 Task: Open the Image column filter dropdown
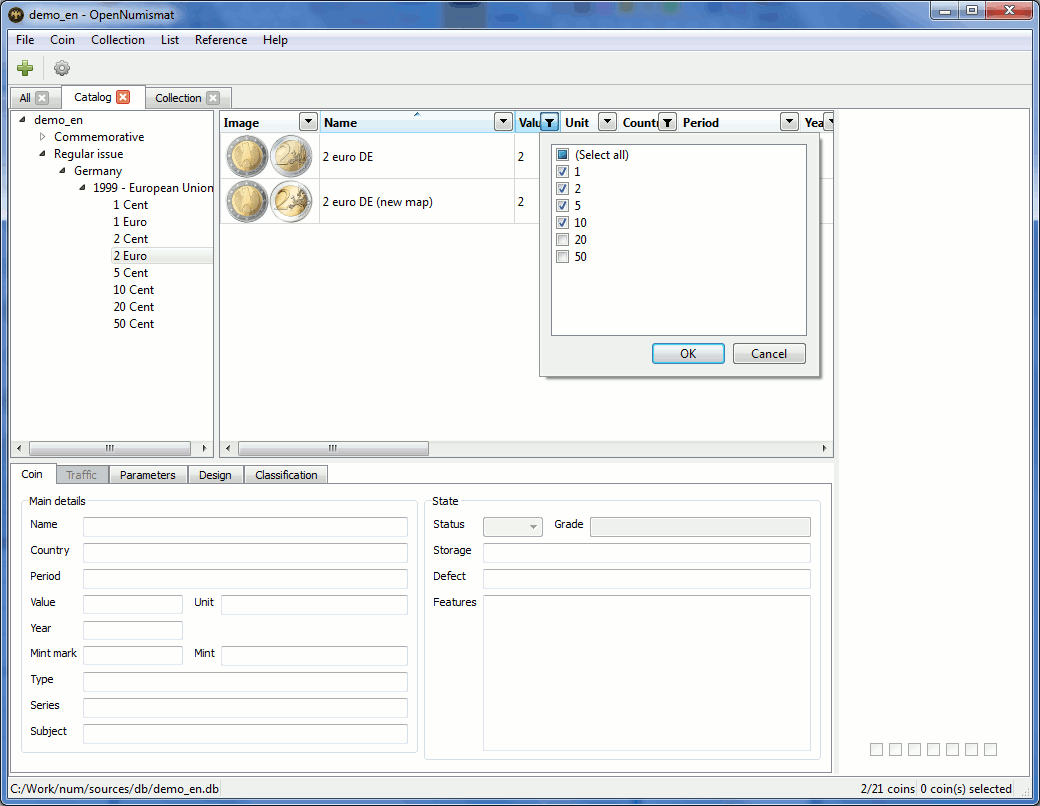pos(308,122)
